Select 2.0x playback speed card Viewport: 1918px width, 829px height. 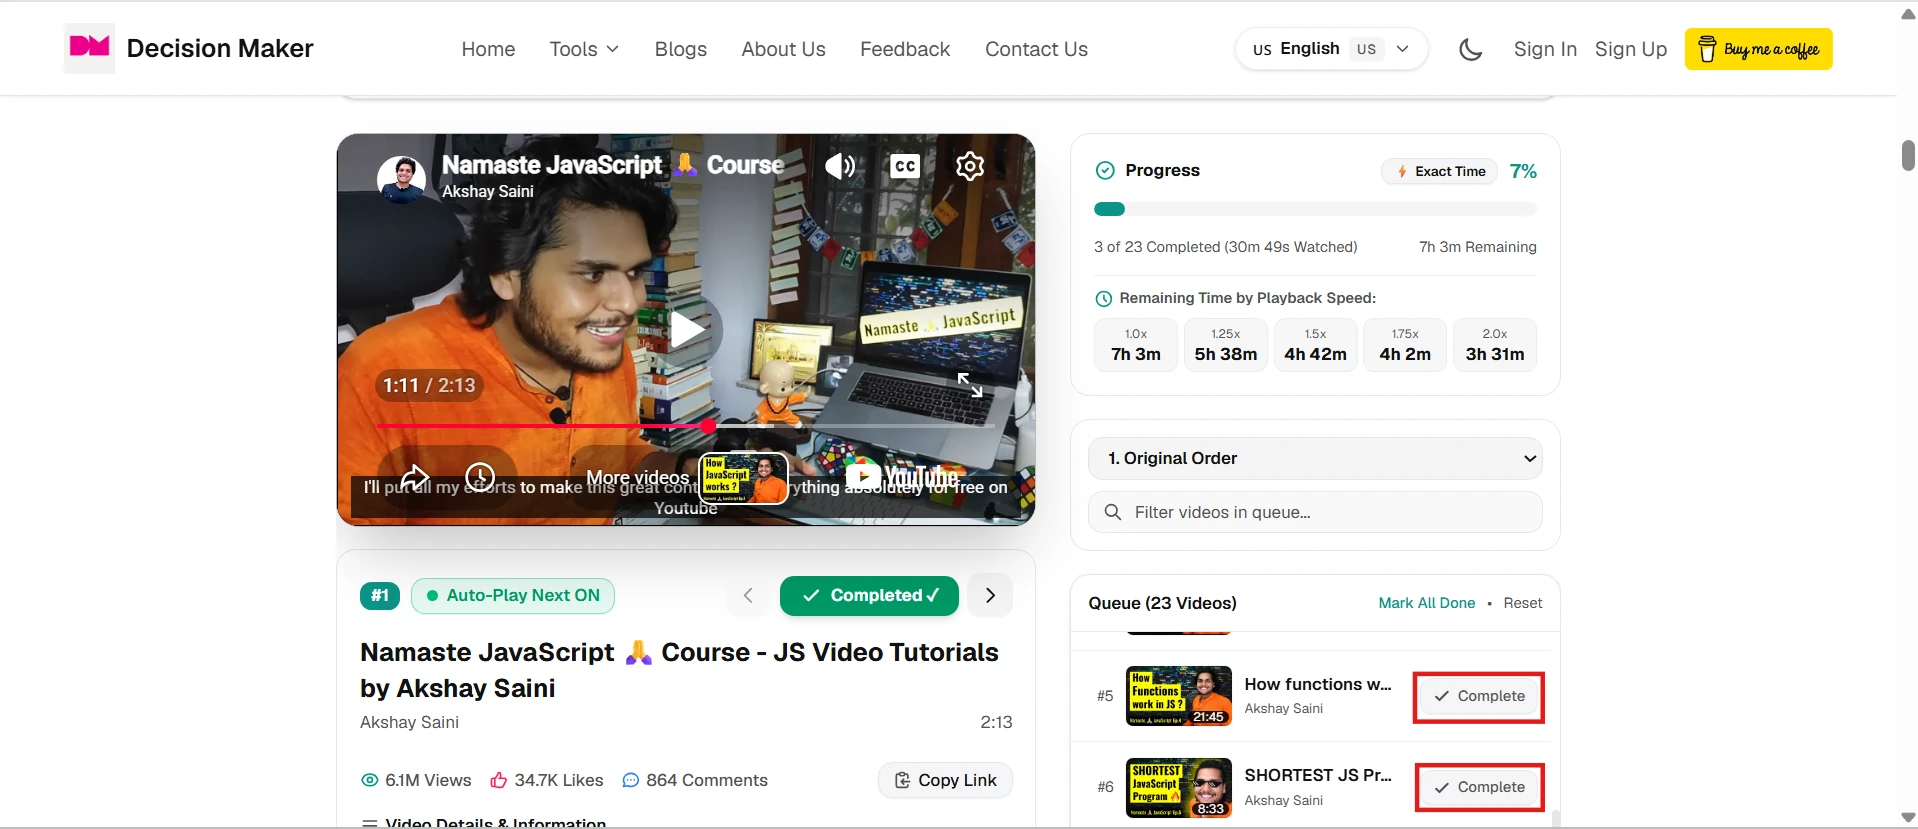click(1495, 345)
